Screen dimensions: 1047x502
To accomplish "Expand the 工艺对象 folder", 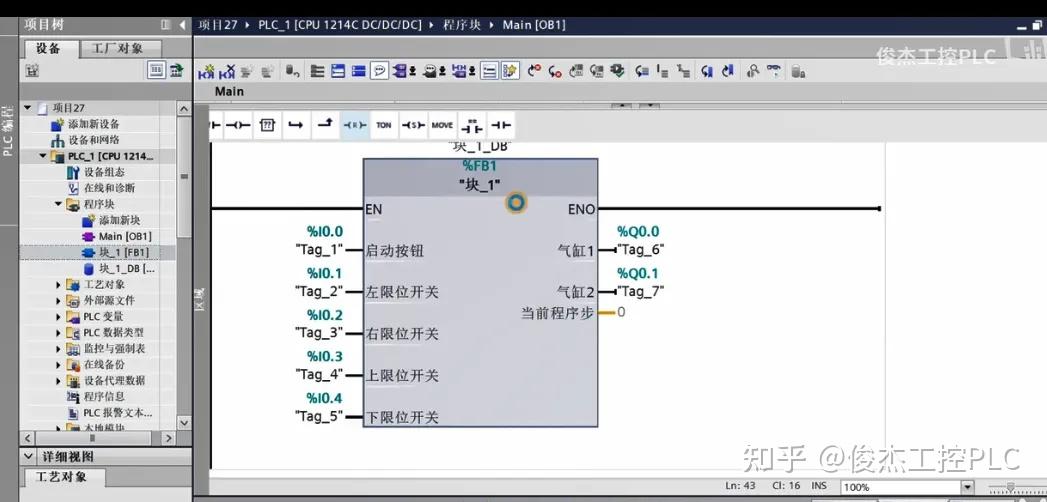I will click(59, 284).
